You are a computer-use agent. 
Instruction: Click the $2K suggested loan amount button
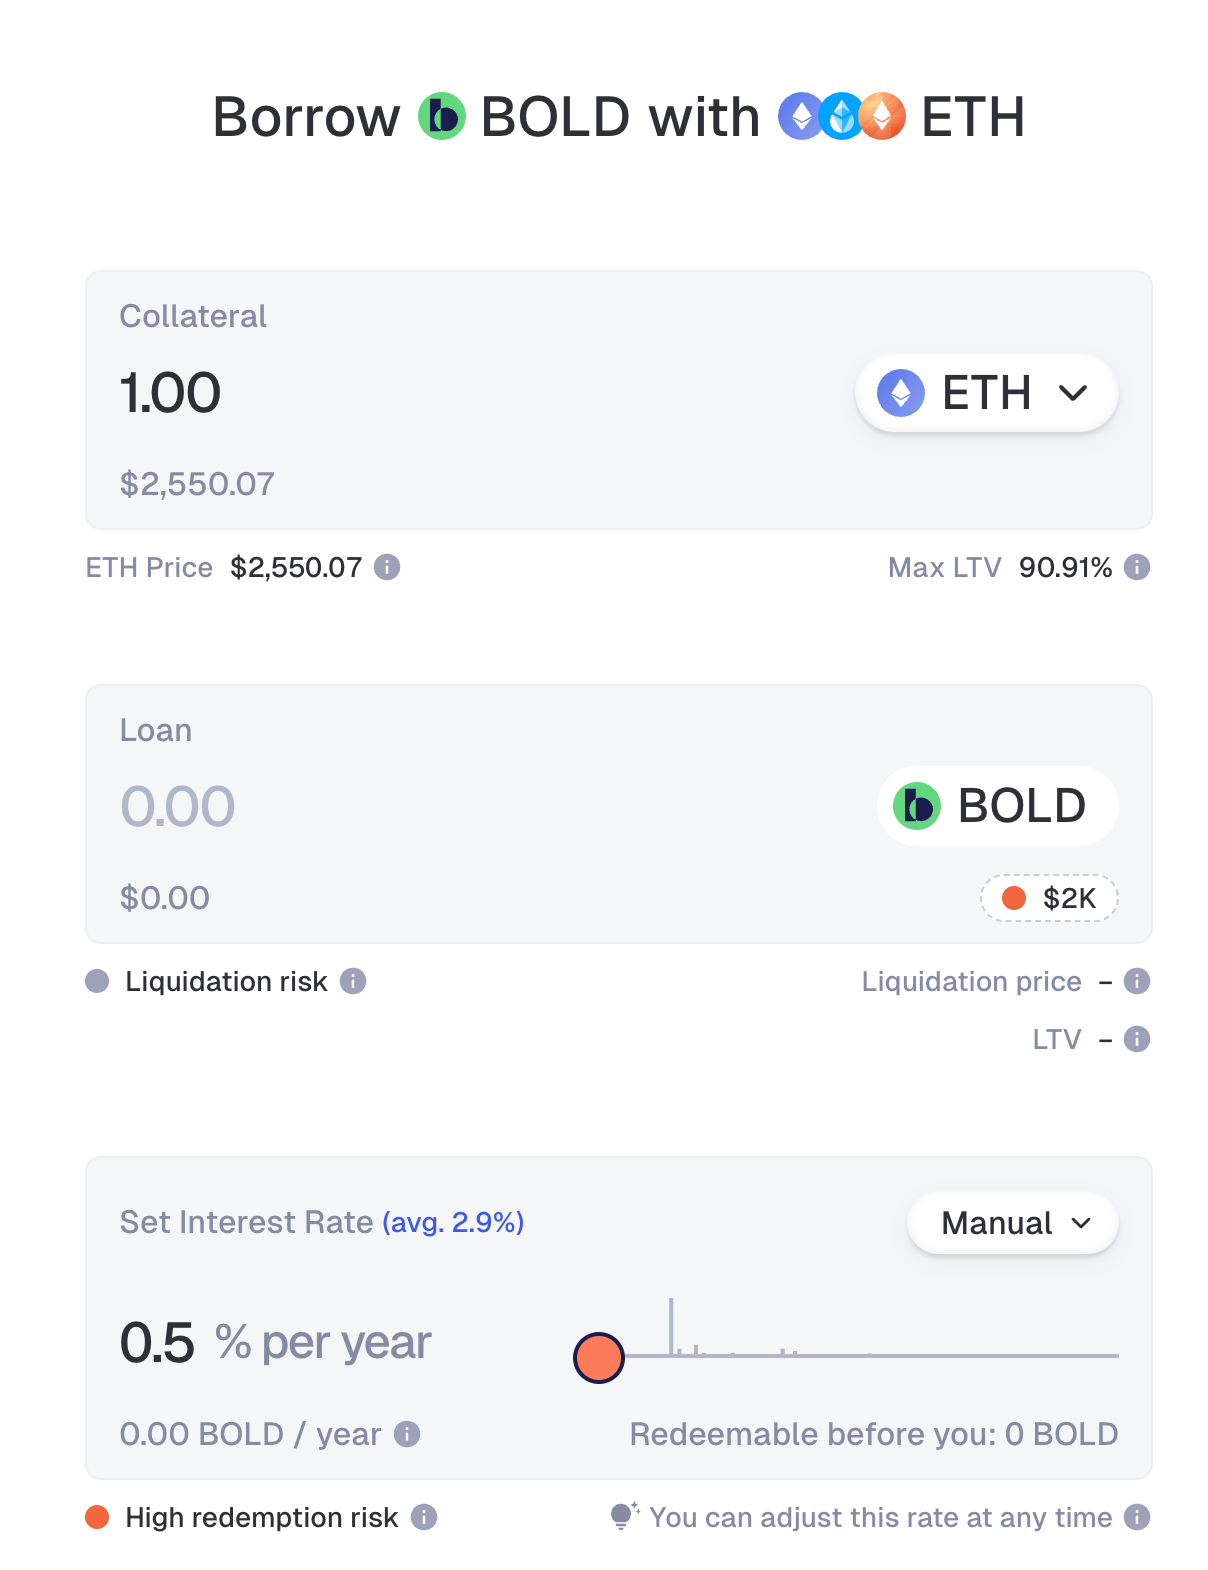pyautogui.click(x=1049, y=898)
